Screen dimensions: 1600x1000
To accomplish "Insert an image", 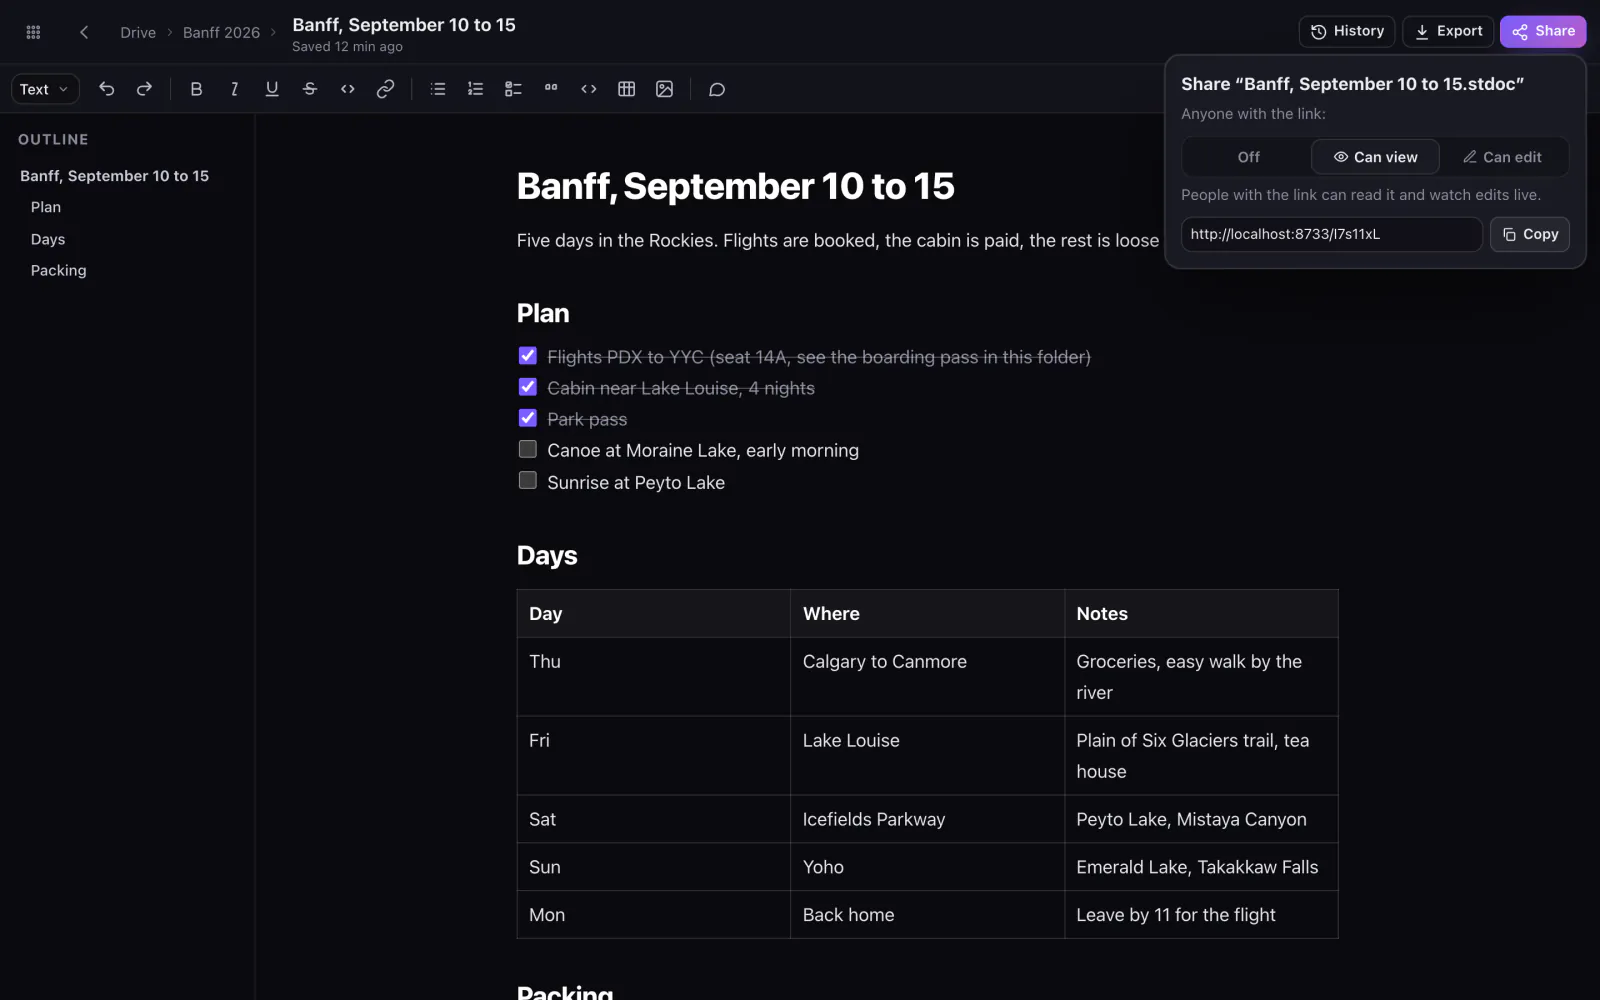I will point(664,89).
